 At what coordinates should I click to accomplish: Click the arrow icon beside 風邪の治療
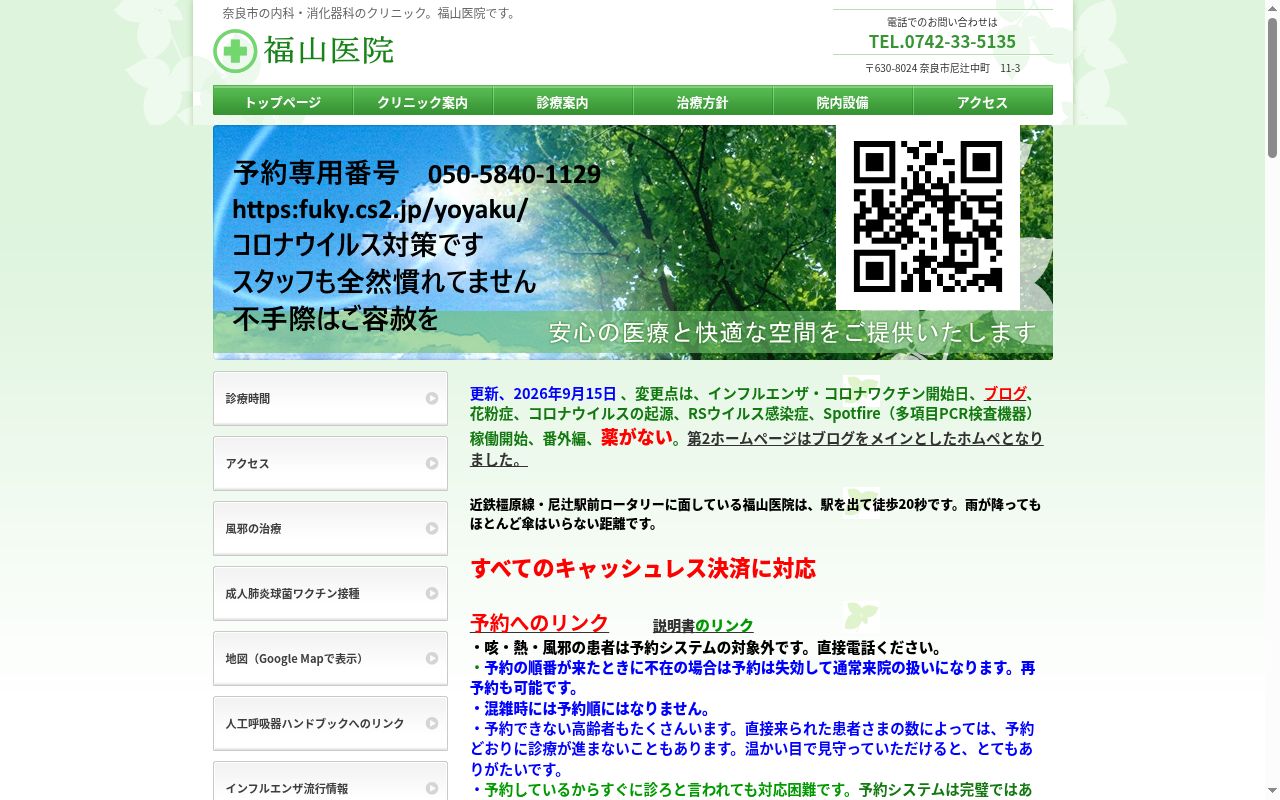click(x=432, y=528)
